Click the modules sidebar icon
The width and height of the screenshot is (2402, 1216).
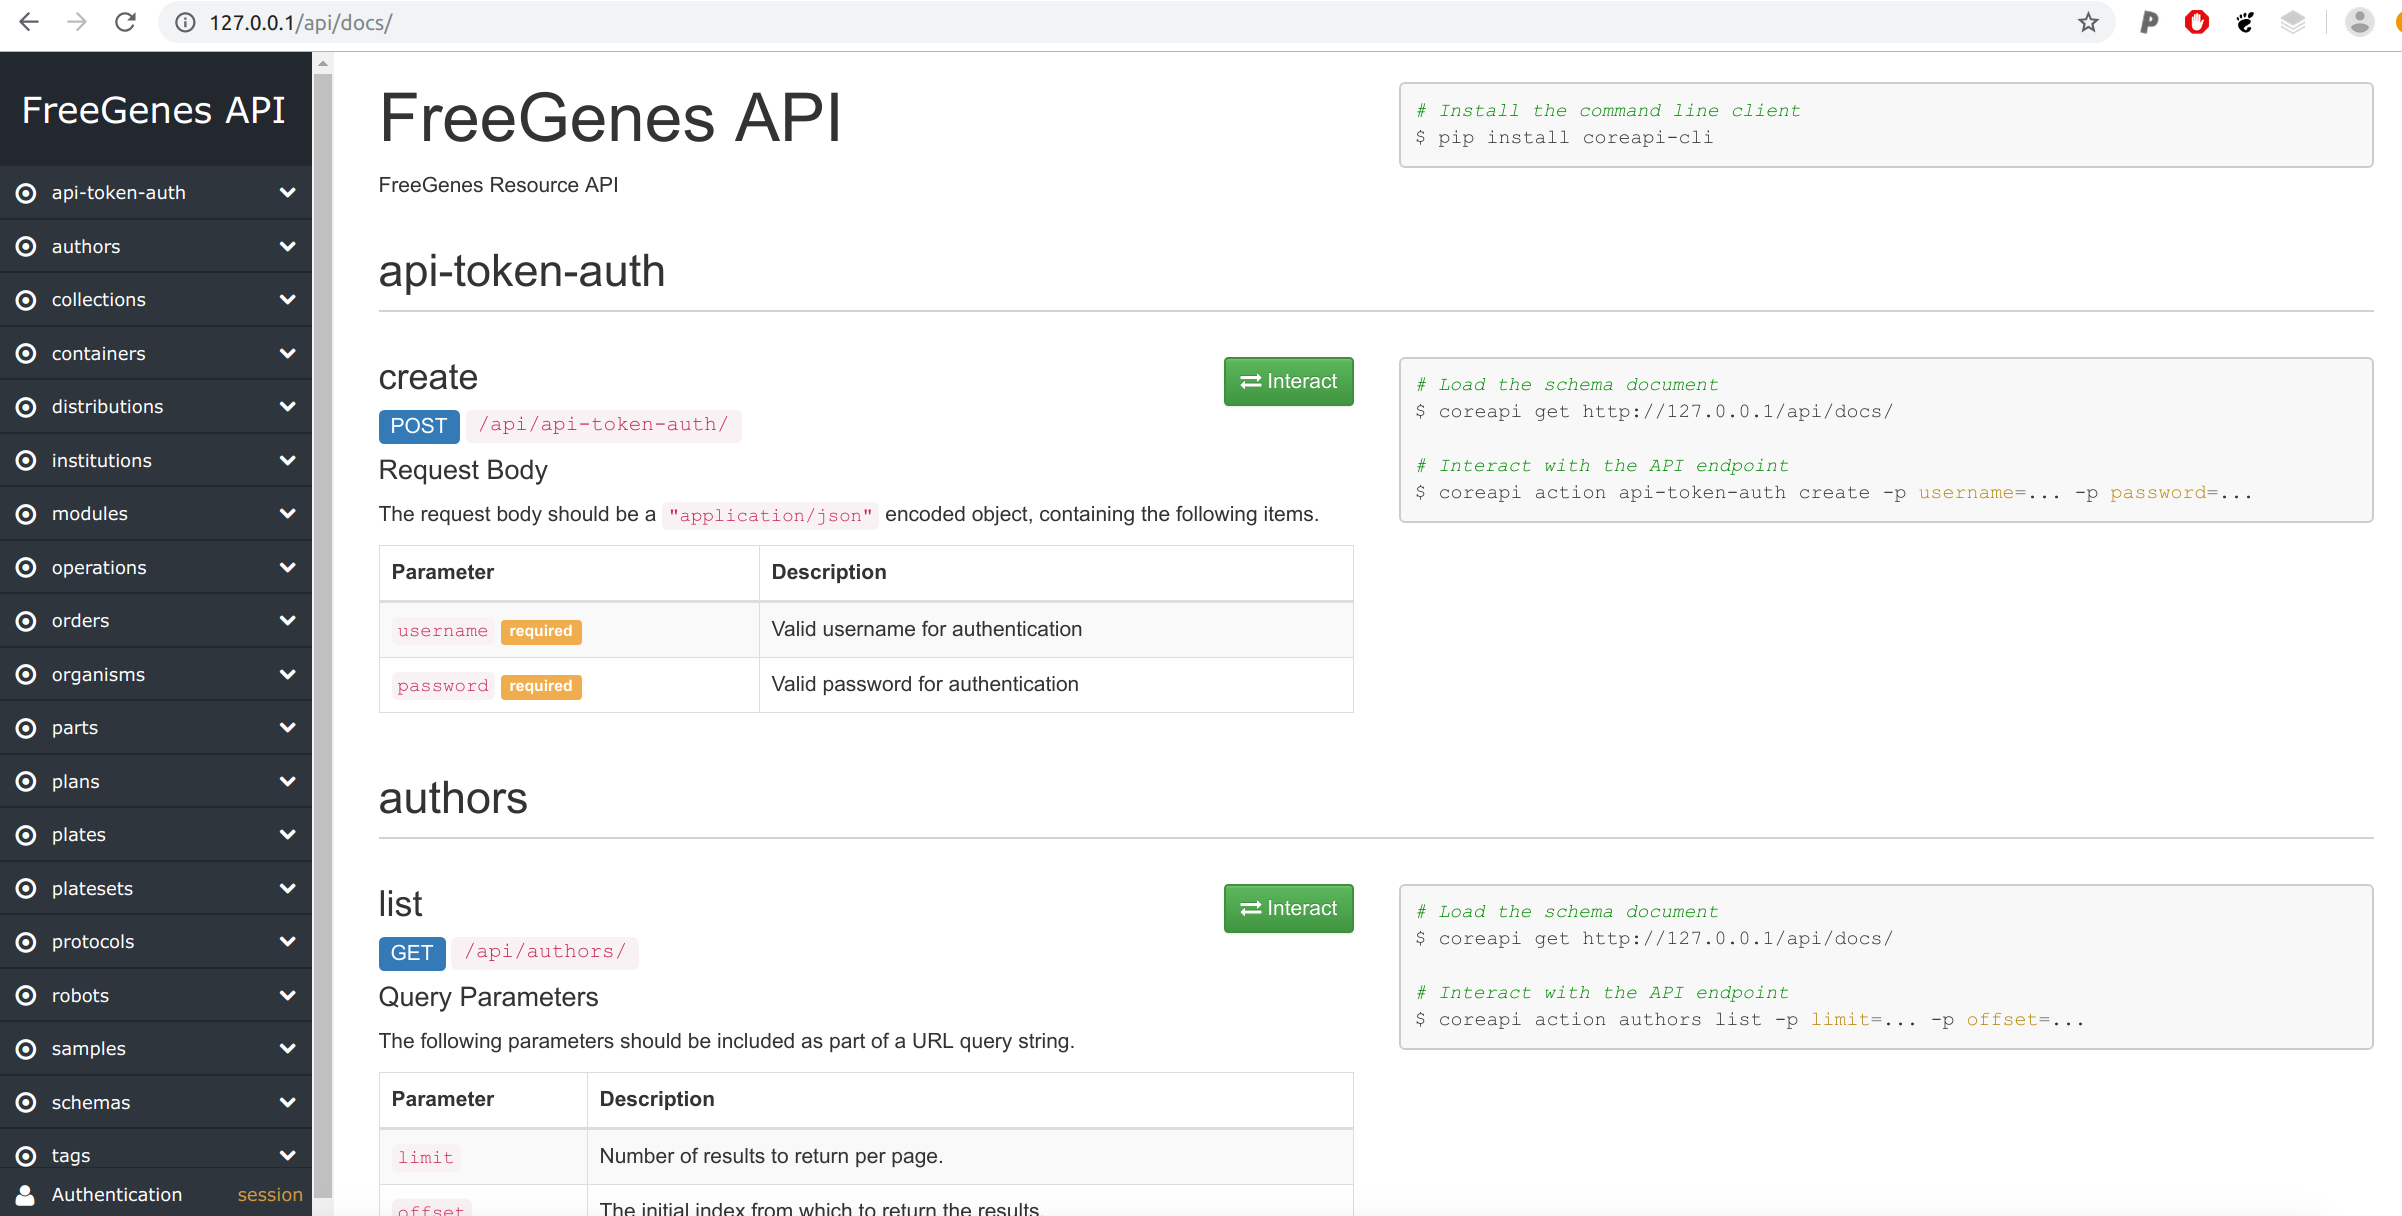(x=28, y=513)
